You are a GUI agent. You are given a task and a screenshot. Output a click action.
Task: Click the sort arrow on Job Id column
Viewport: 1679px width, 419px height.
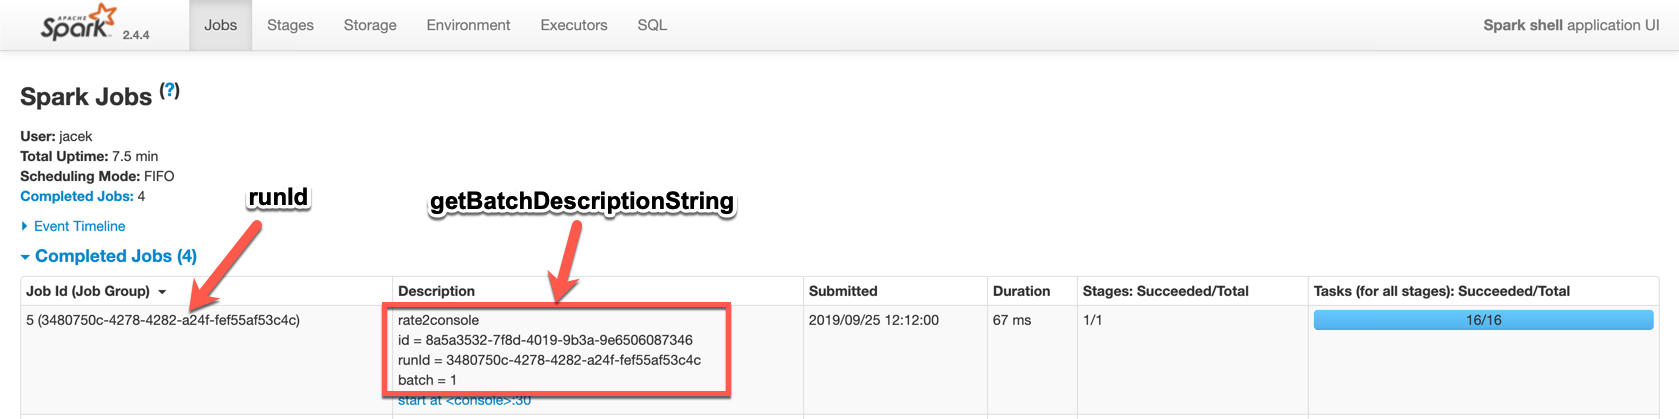point(162,292)
